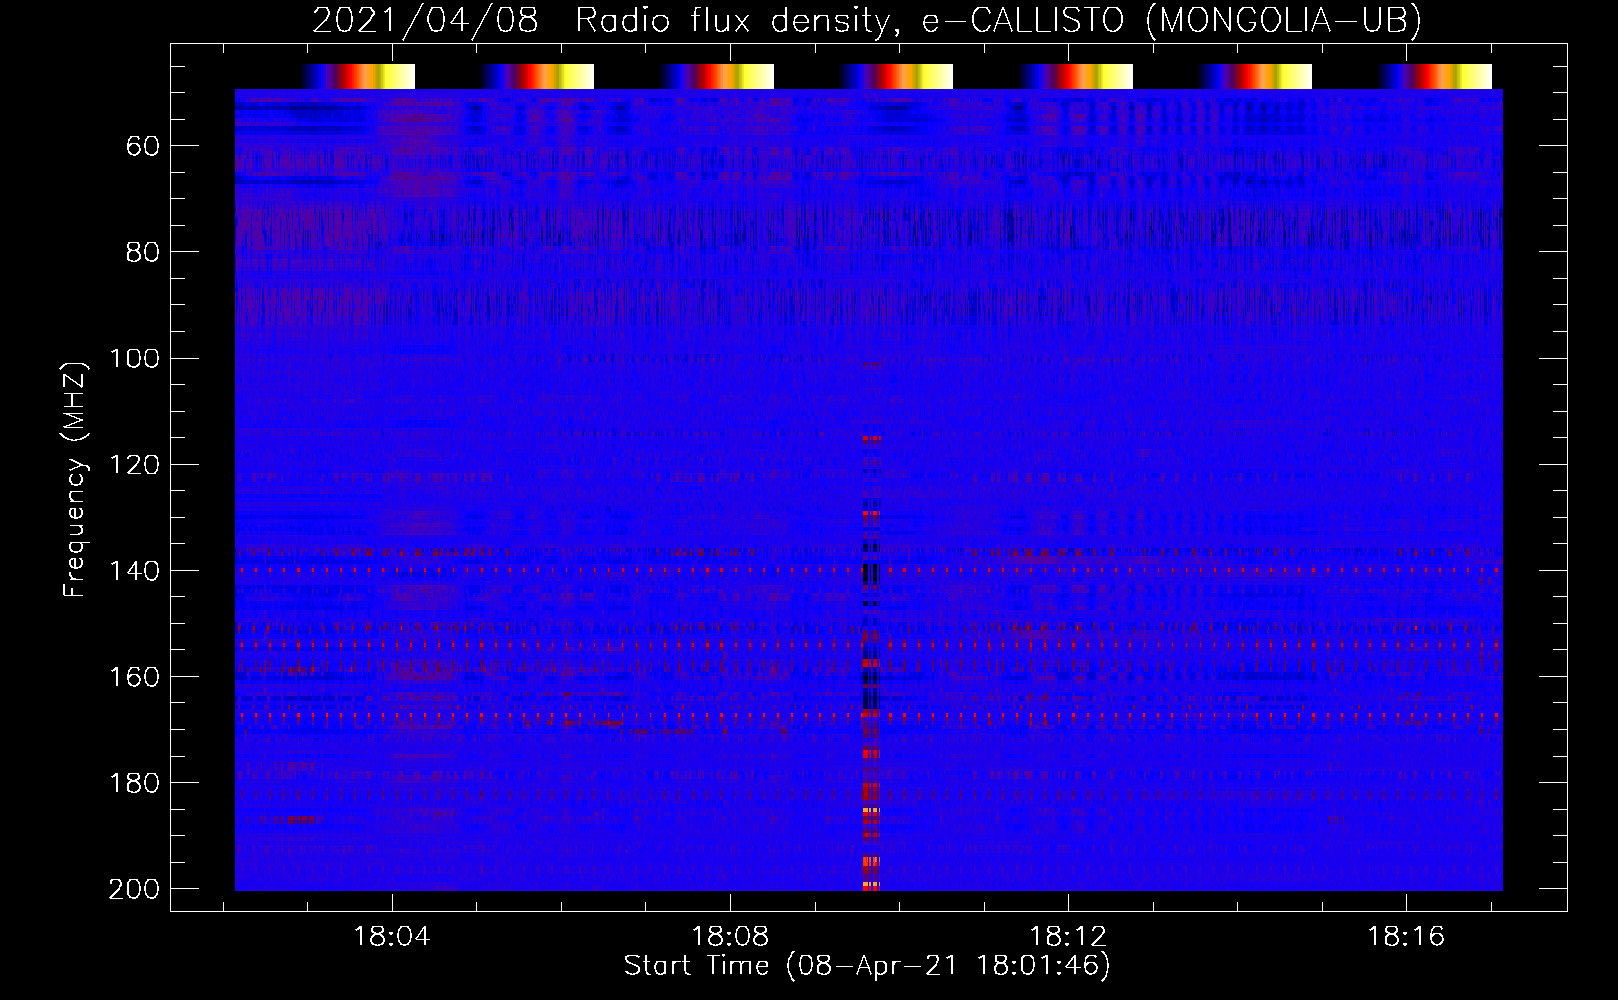
Task: Click the 140 frequency tick label
Action: pos(134,570)
